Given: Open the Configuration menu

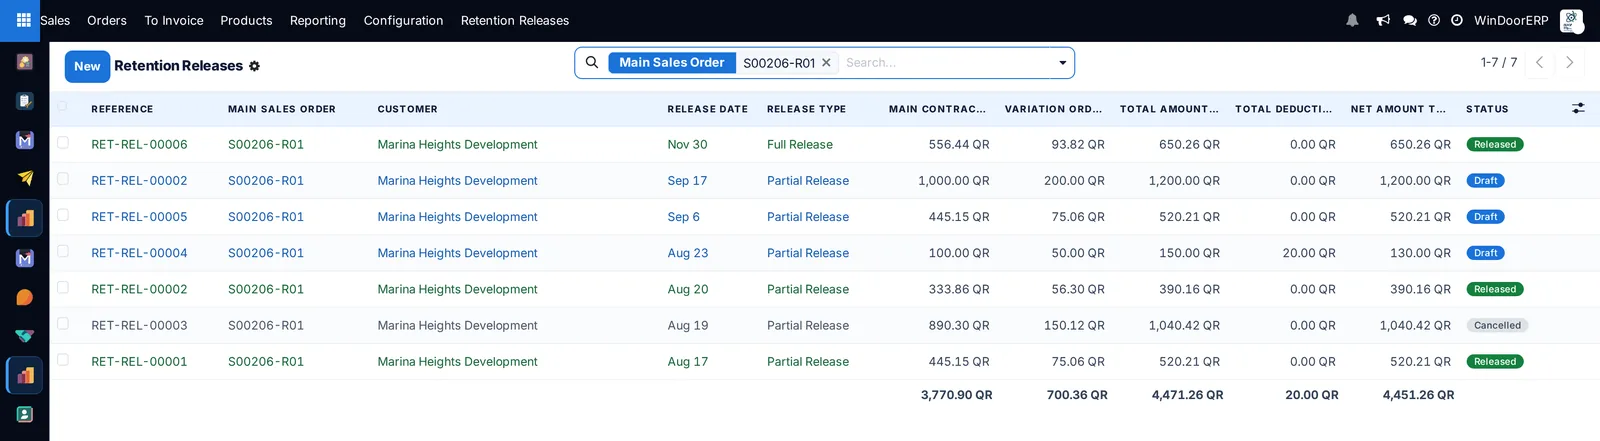Looking at the screenshot, I should [403, 20].
